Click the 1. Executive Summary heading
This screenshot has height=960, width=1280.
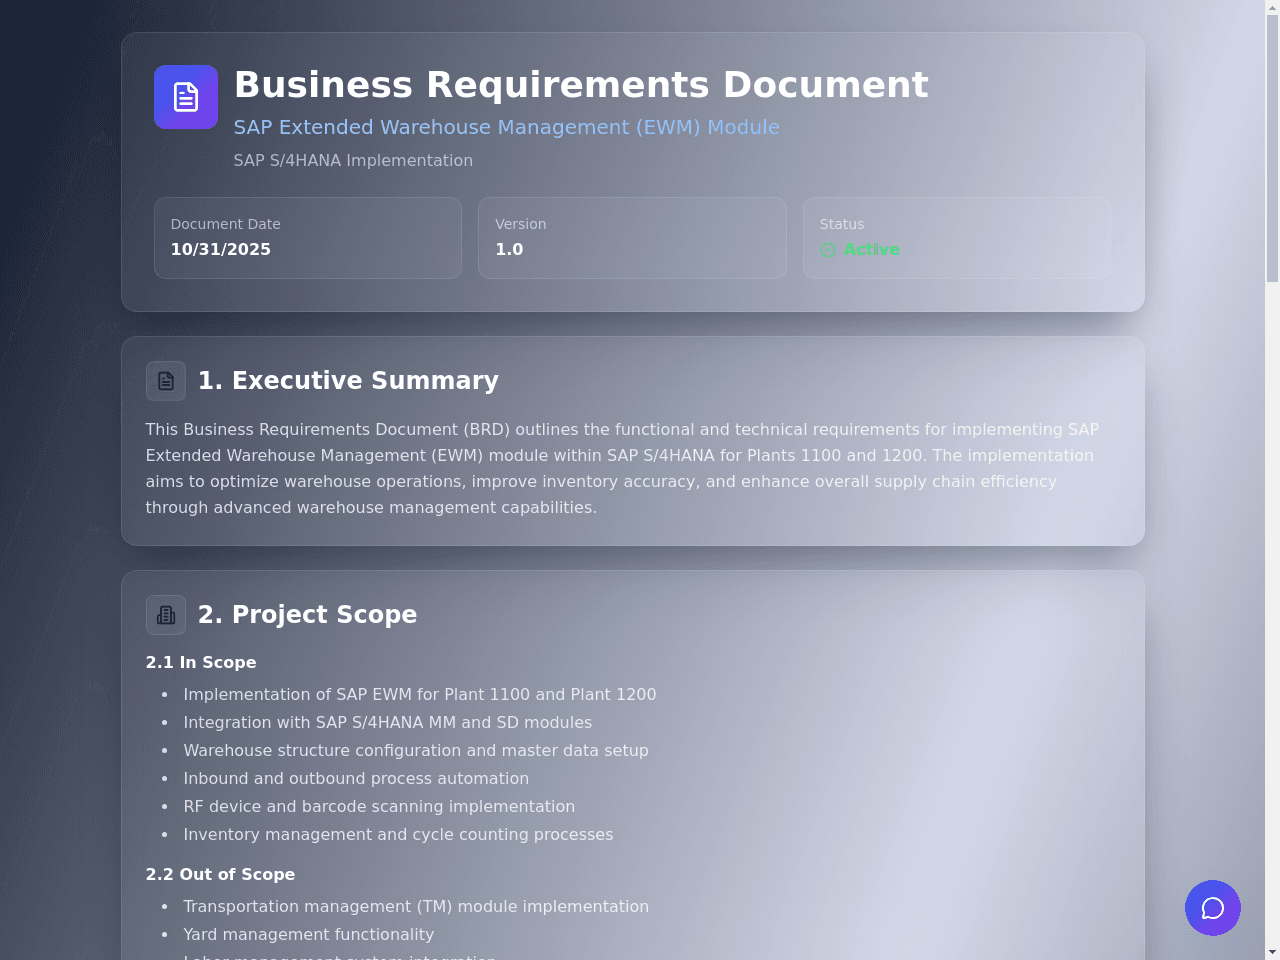(348, 381)
